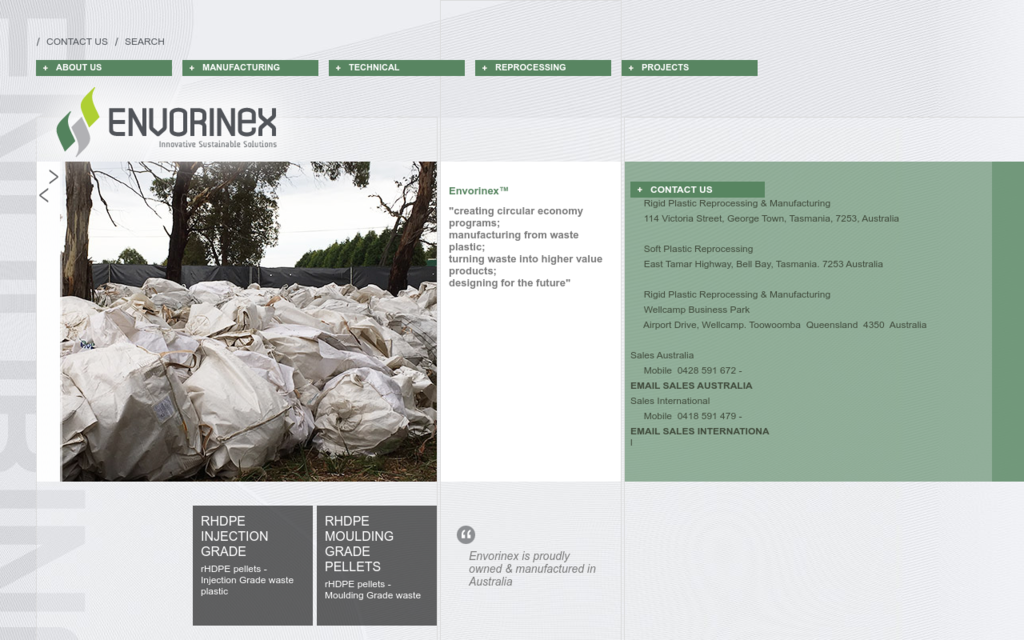Click Wellcamp Business Park text
Screen dimensions: 1024x640
click(696, 310)
